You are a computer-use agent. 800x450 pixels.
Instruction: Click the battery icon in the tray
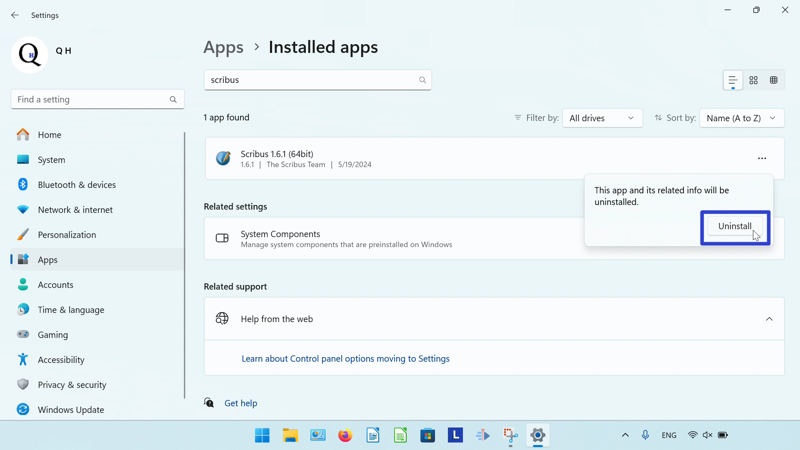(x=723, y=435)
